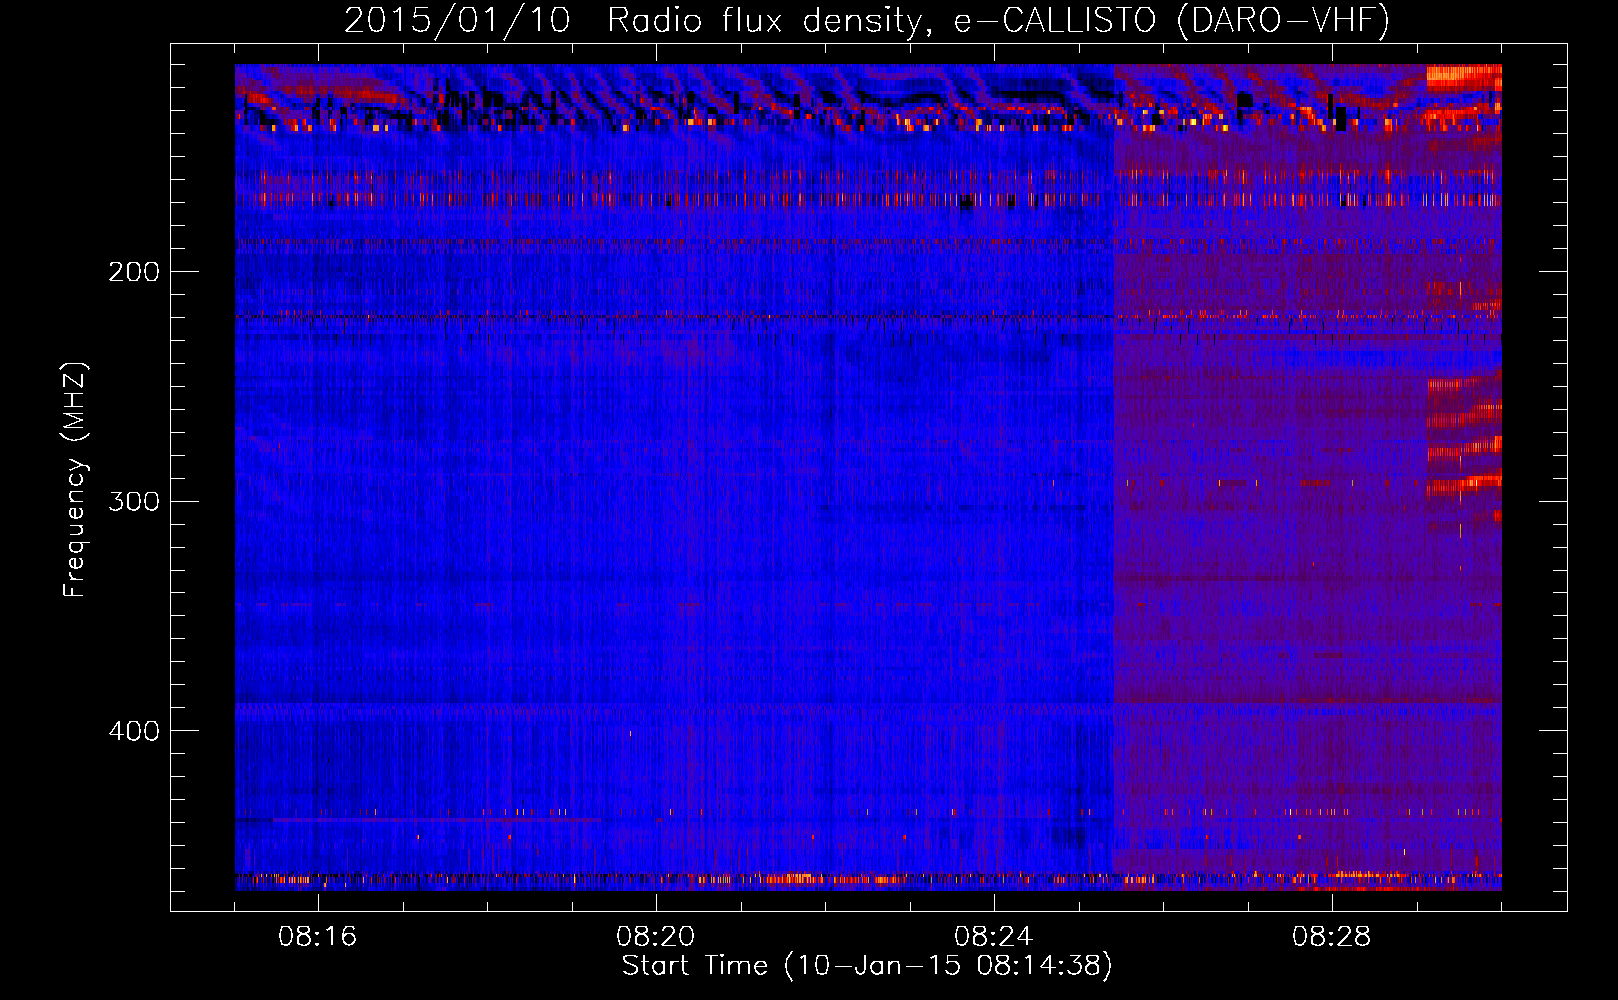Viewport: 1618px width, 1000px height.
Task: Click the '400' frequency tick label
Action: 134,731
